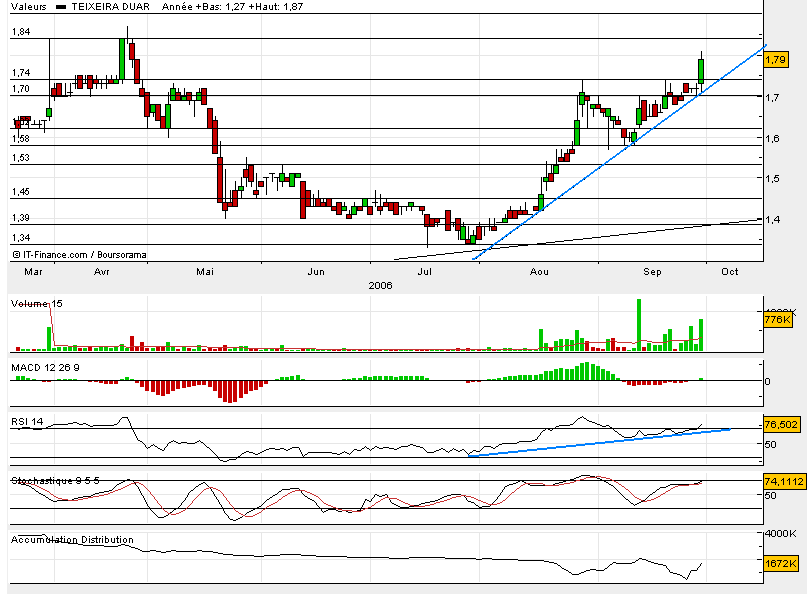
Task: Click the 74,1112 stochastic value tag
Action: tap(784, 481)
